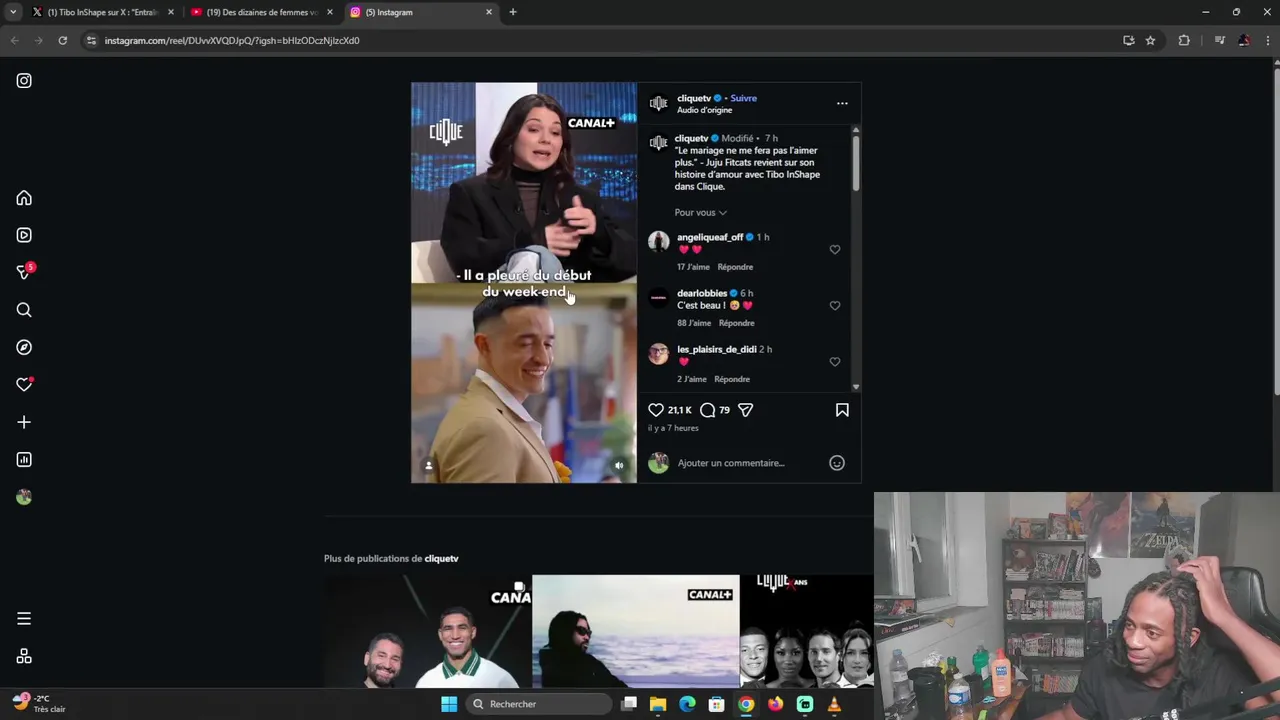This screenshot has height=720, width=1280.
Task: Open Dashboard chart icon in sidebar
Action: [24, 460]
